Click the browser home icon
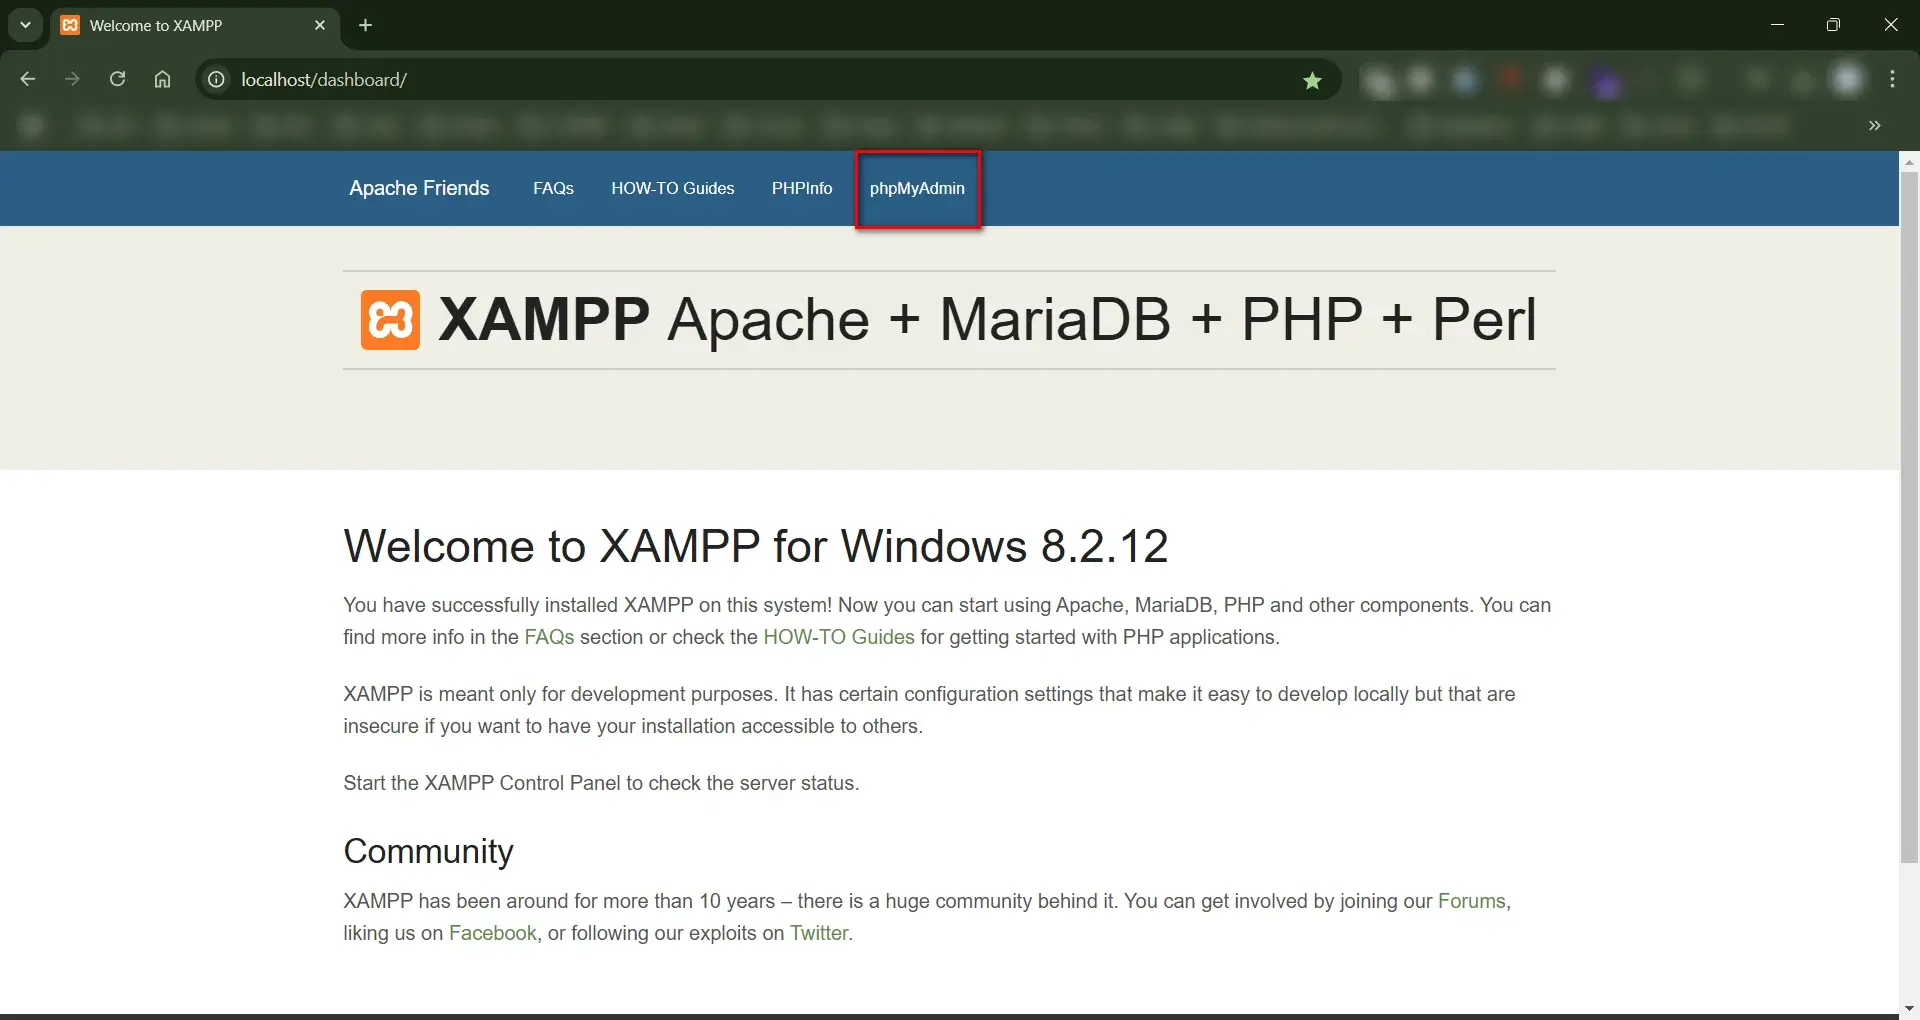1920x1020 pixels. tap(162, 79)
